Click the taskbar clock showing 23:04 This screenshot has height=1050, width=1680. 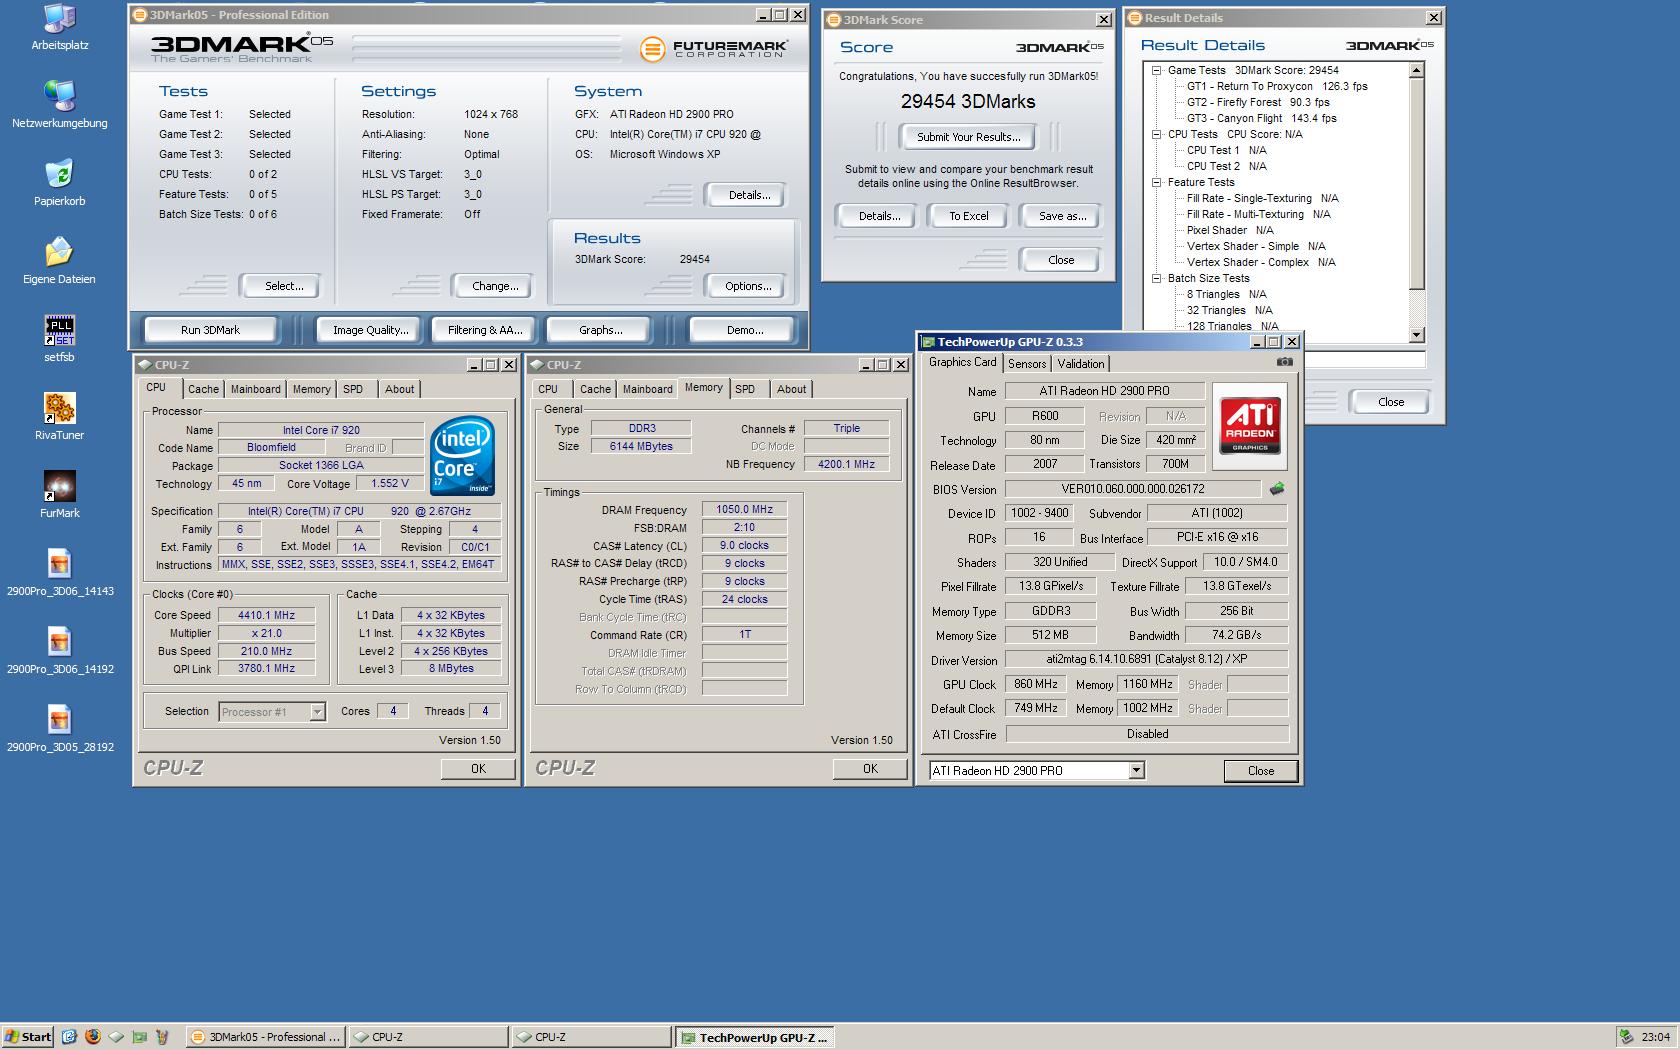pos(1655,1037)
